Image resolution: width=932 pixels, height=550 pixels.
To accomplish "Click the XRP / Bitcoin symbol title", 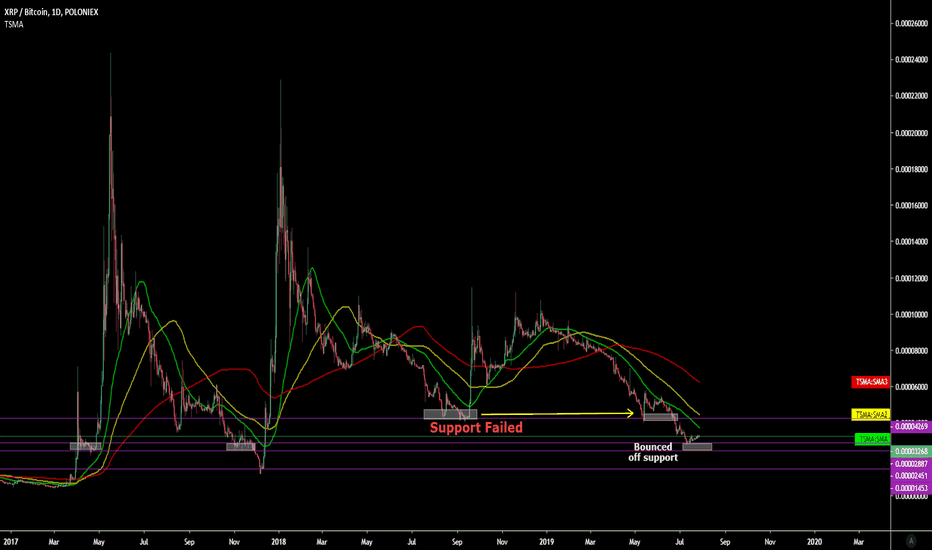I will tap(51, 12).
